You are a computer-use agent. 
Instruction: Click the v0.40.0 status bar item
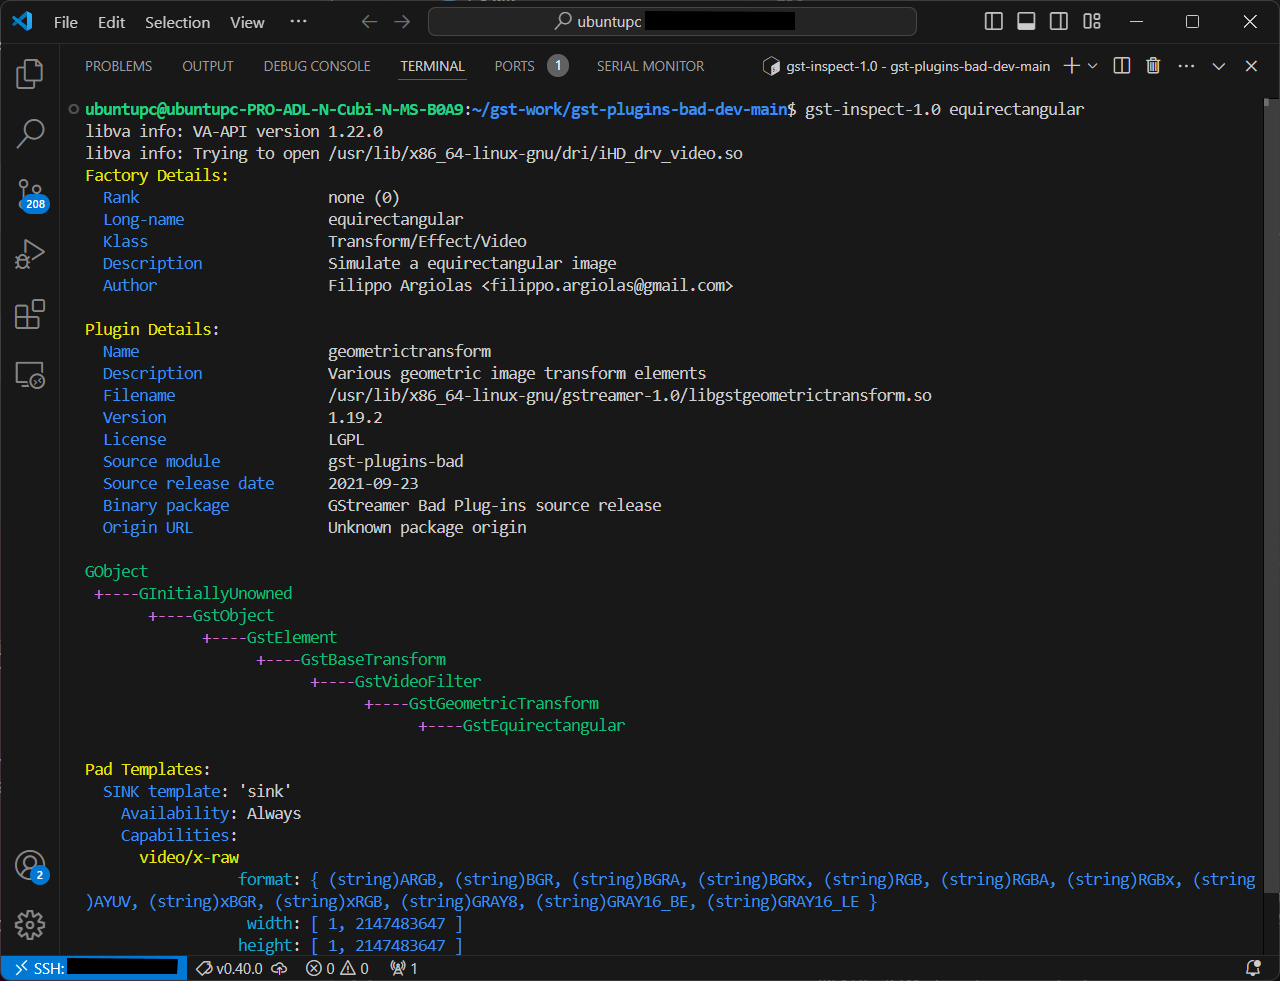230,968
